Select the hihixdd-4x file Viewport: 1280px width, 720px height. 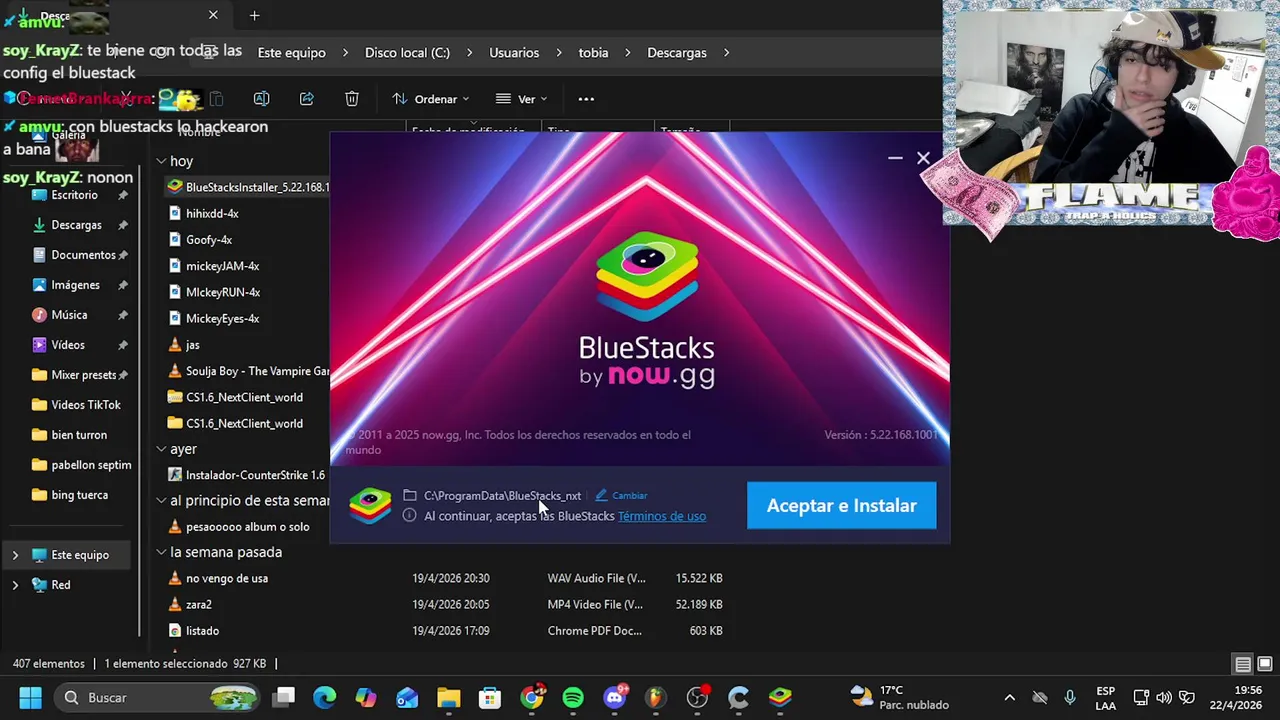212,213
